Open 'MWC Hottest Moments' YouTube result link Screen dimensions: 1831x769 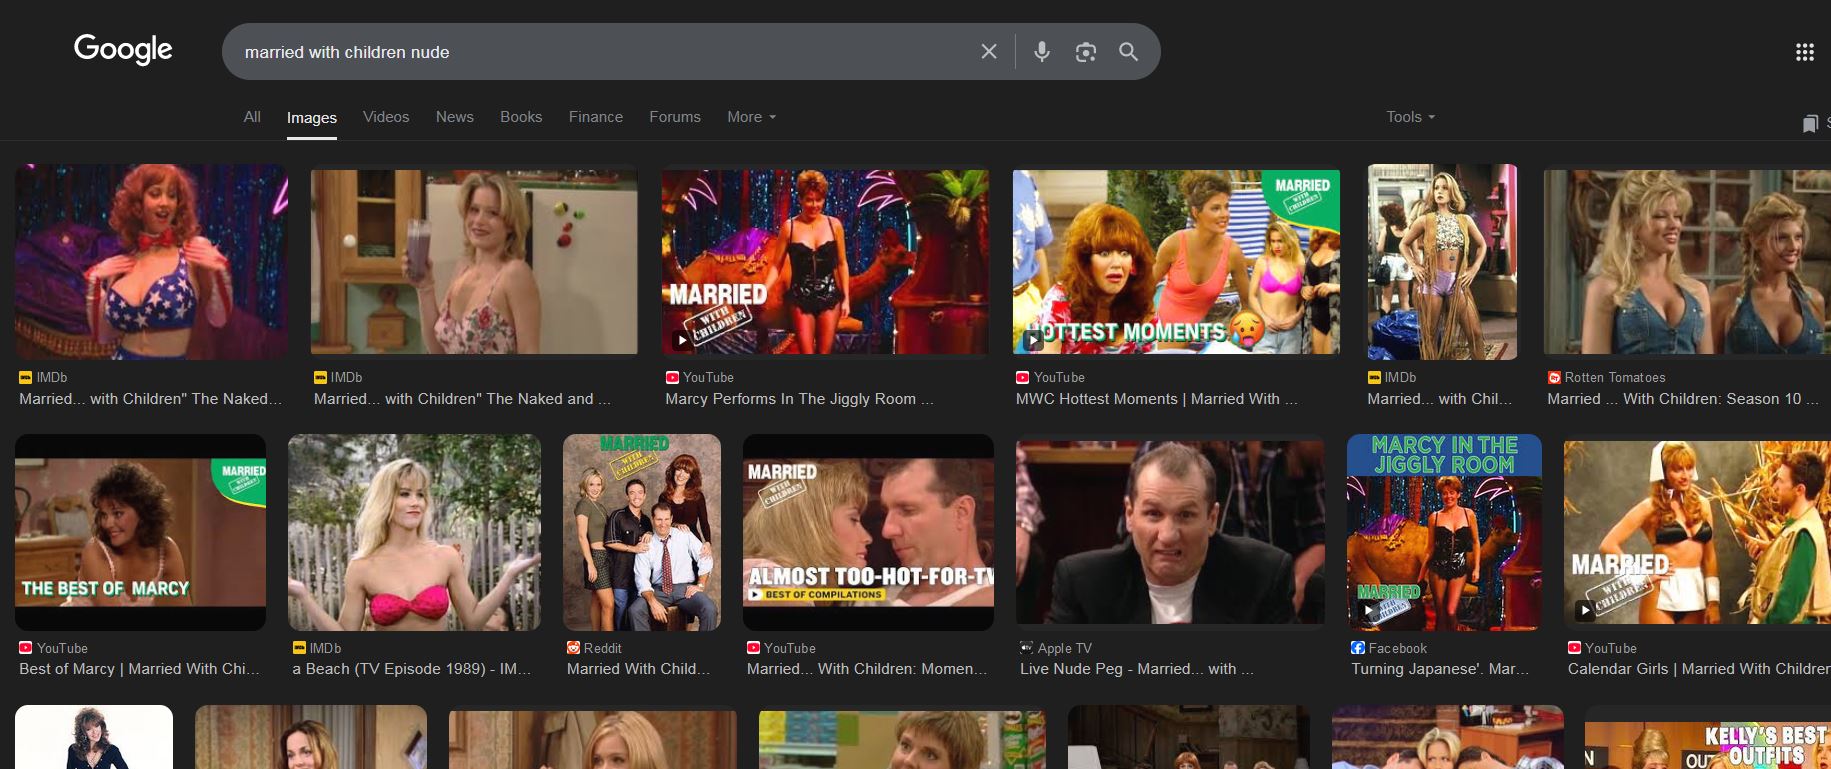click(x=1157, y=399)
